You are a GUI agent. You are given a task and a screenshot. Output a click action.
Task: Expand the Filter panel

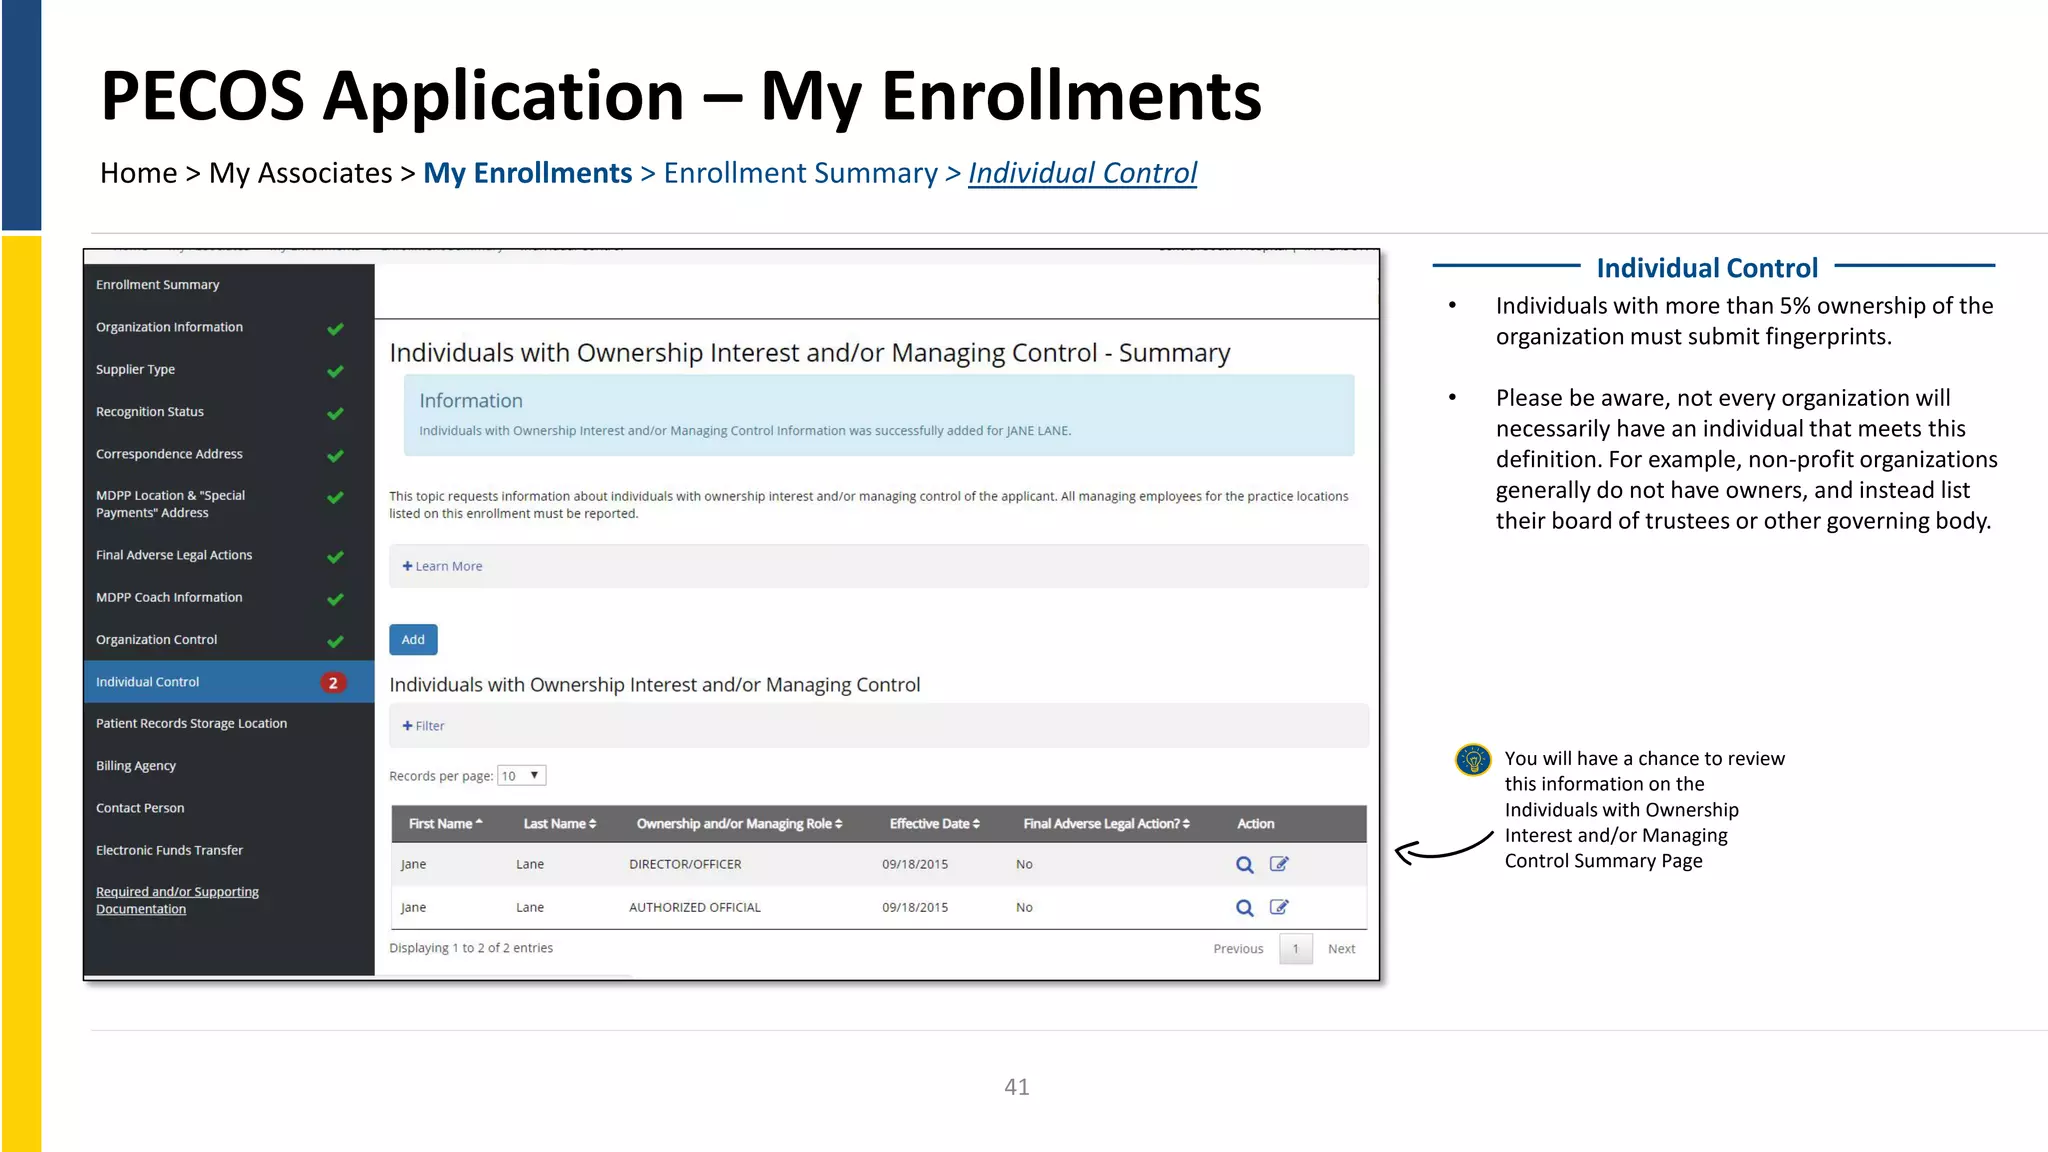tap(423, 726)
